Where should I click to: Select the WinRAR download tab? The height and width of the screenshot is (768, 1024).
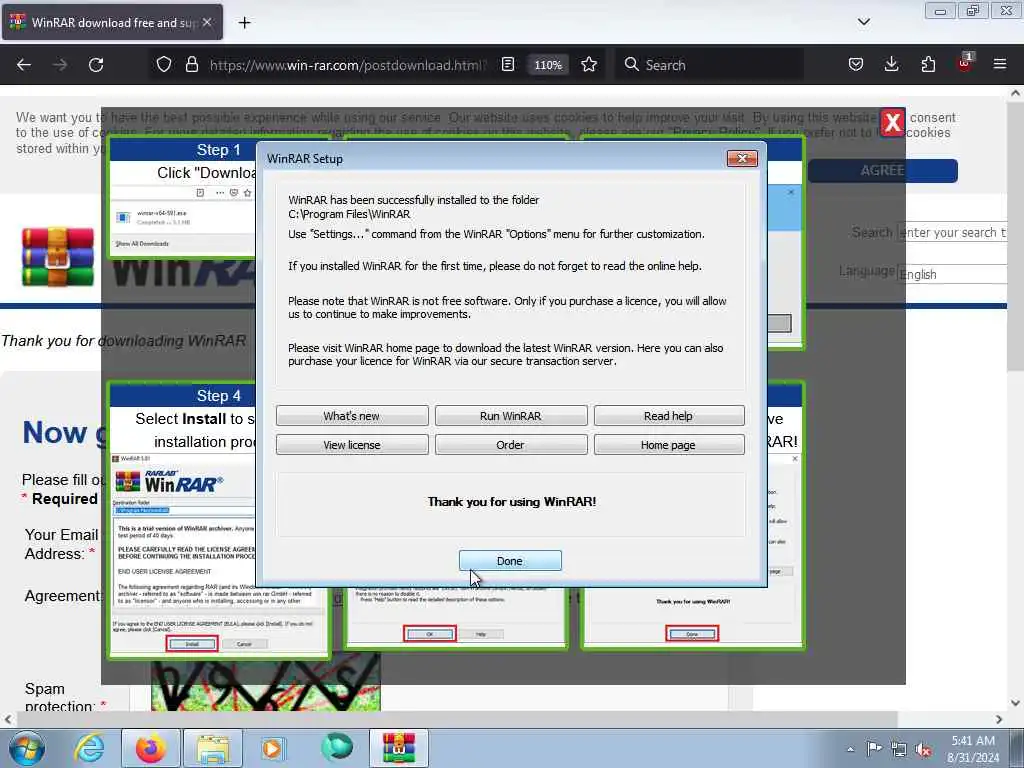[112, 22]
